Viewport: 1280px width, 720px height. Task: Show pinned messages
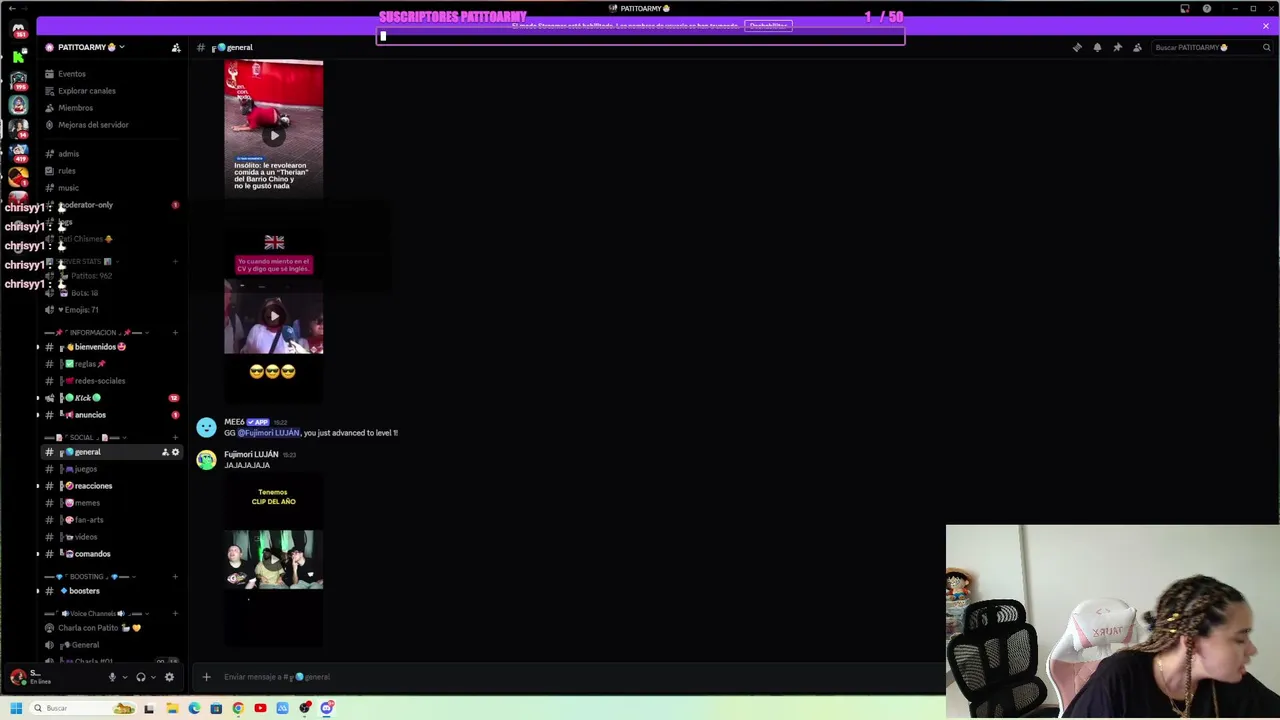point(1117,47)
